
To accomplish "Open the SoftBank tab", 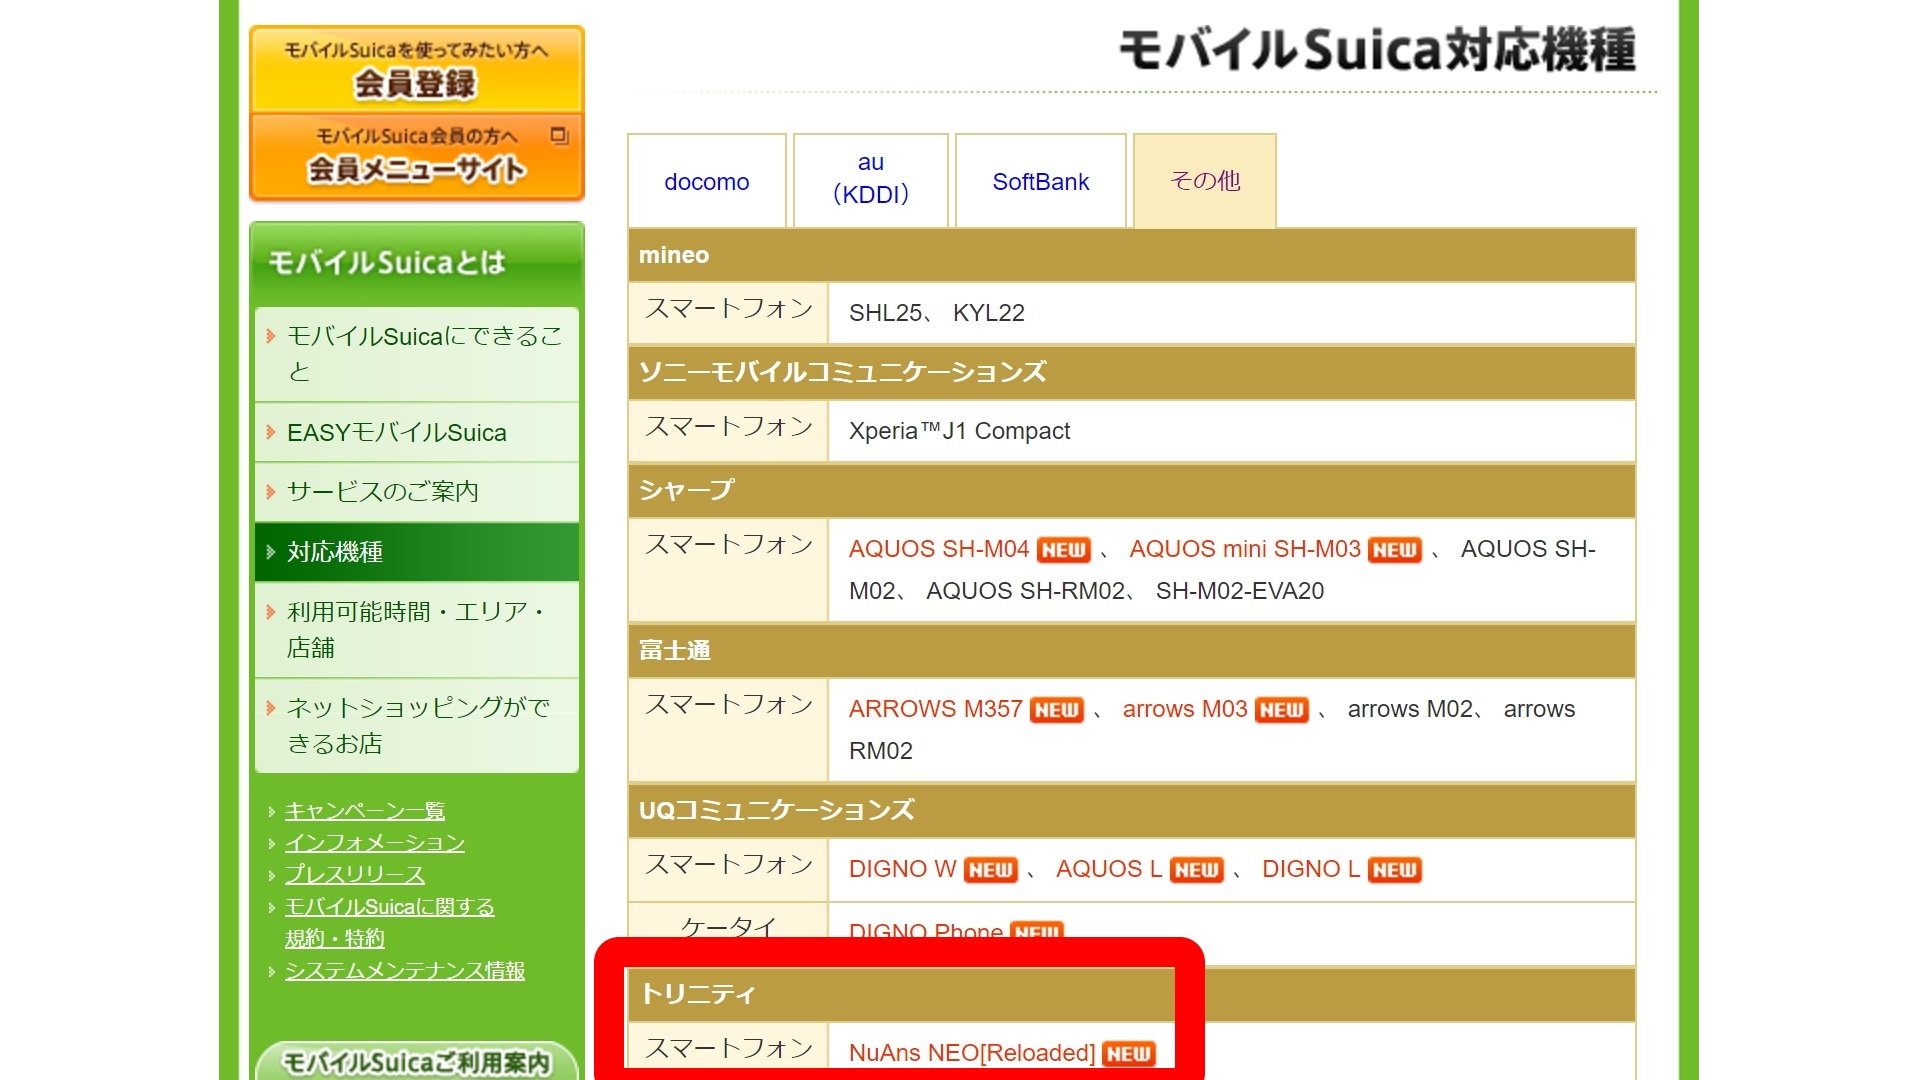I will coord(1040,182).
